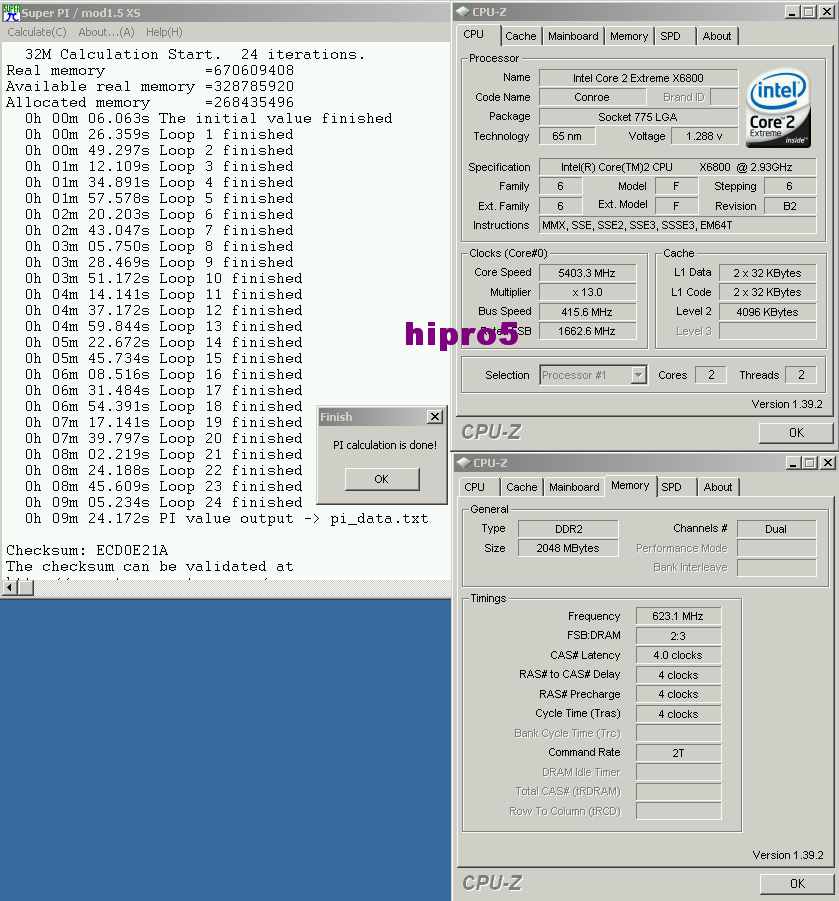Click the Specification field showing X6800 @ 2.93GHz
The height and width of the screenshot is (901, 839).
point(677,167)
